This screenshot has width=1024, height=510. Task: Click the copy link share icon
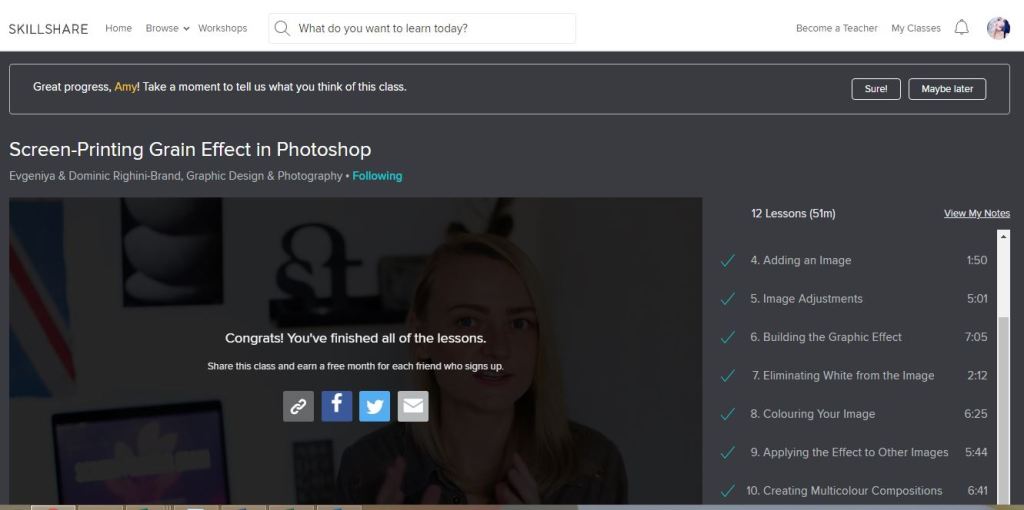[x=298, y=406]
